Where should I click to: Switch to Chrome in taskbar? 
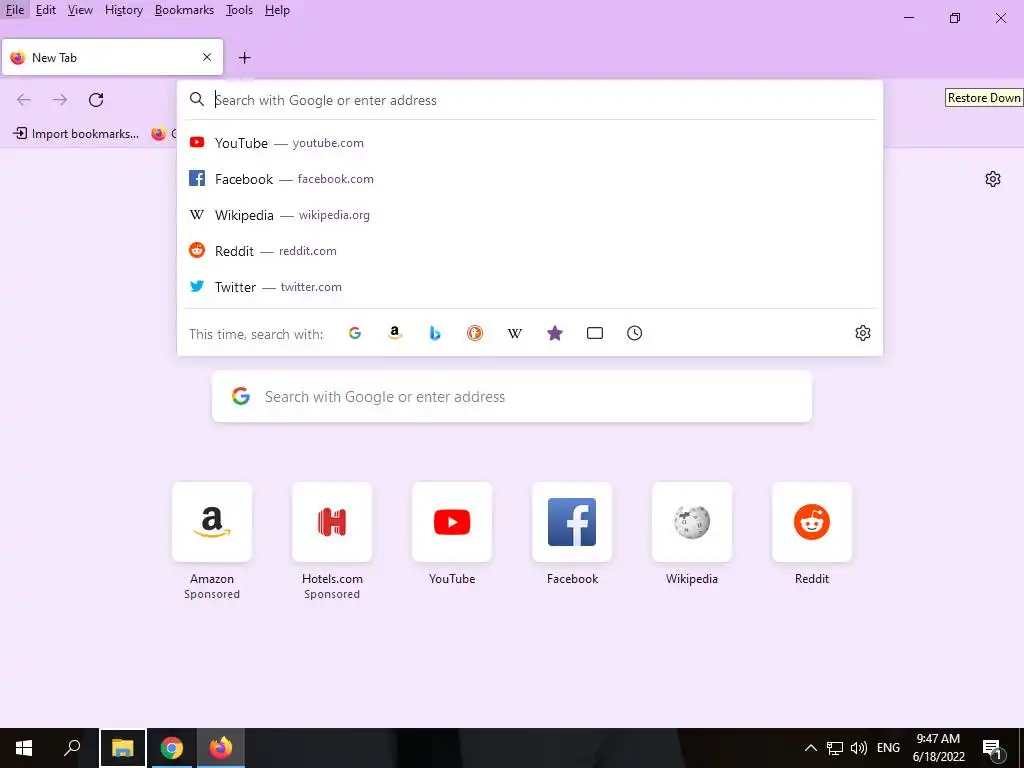tap(171, 748)
